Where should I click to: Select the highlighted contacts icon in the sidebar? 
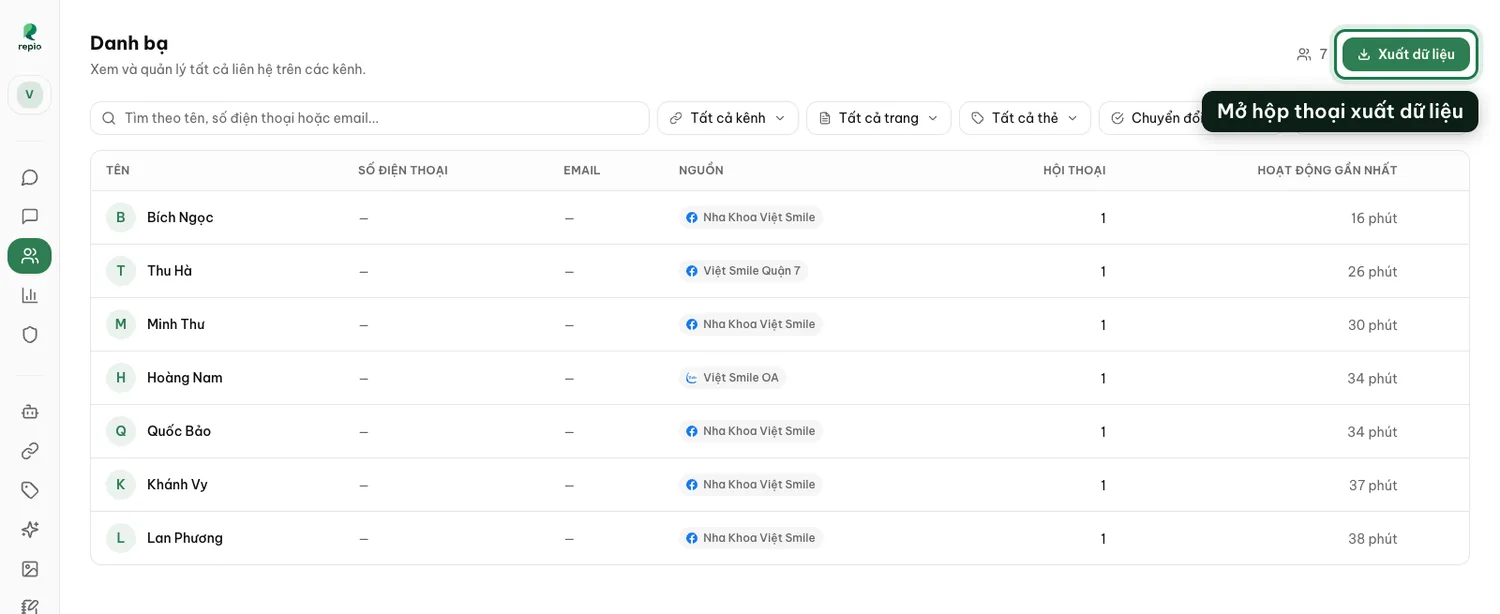pyautogui.click(x=30, y=256)
